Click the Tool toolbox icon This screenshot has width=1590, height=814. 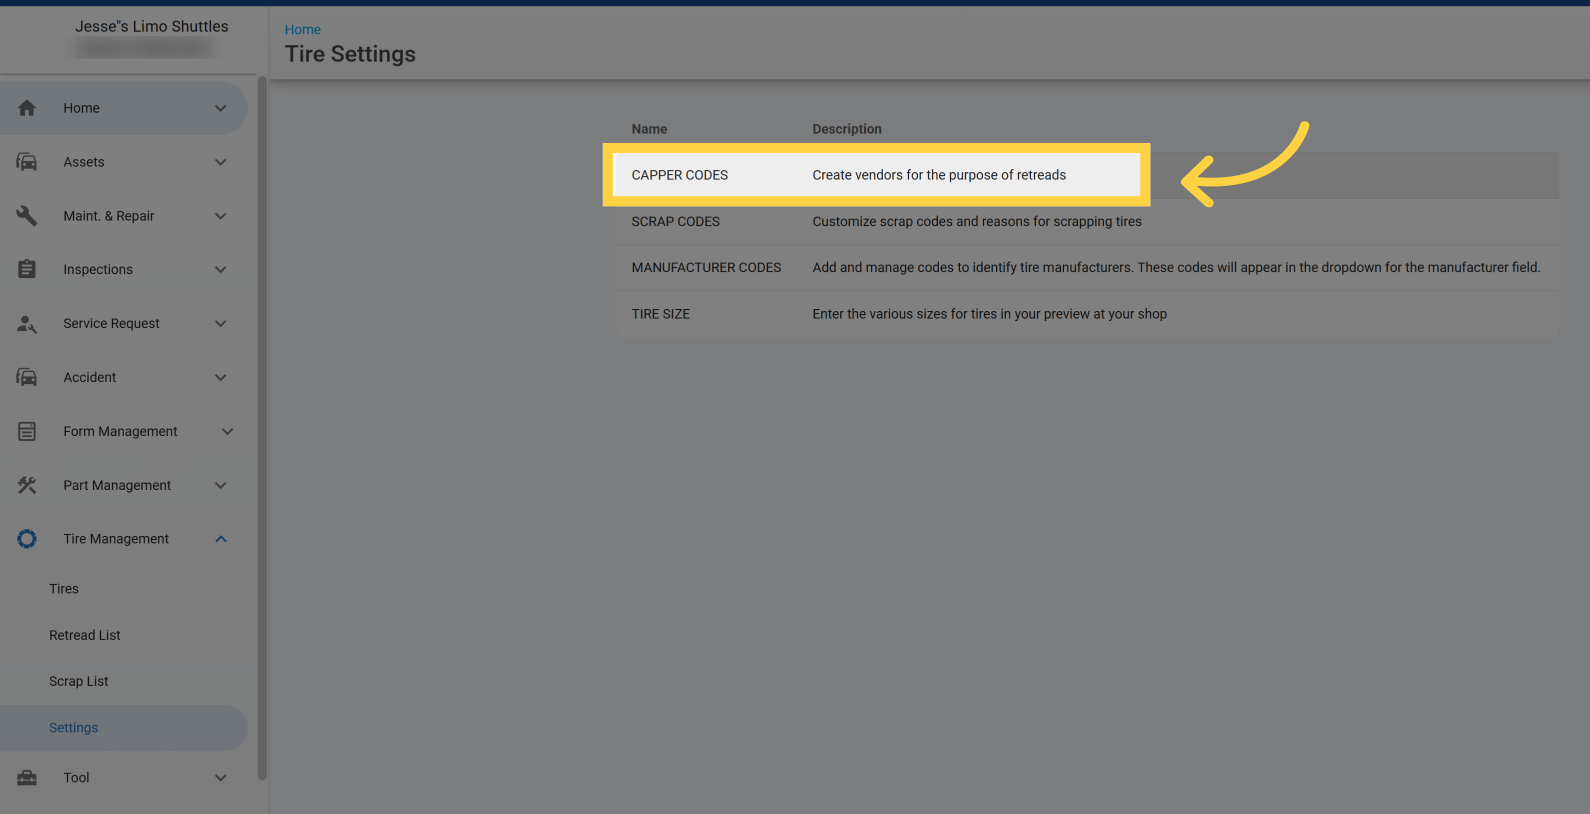27,778
